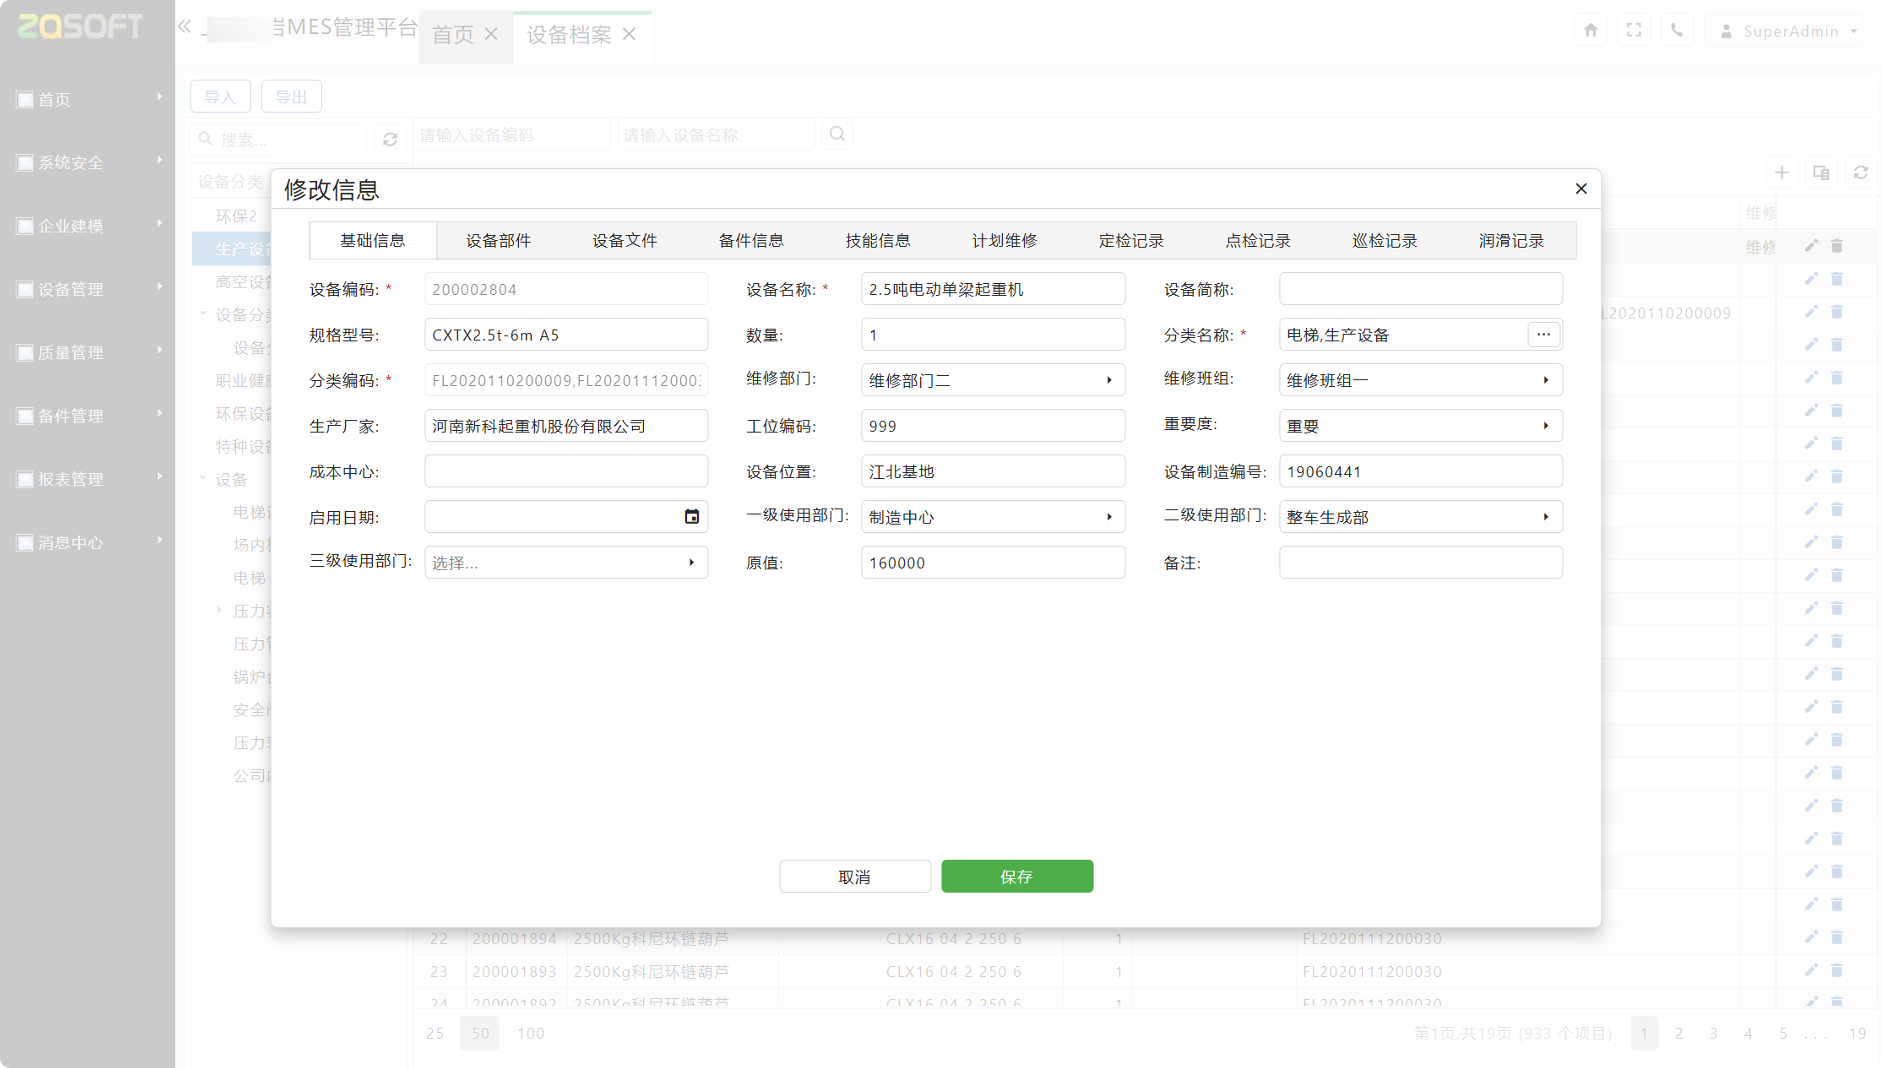Image resolution: width=1882 pixels, height=1068 pixels.
Task: Click the 成本中心 input field
Action: (x=565, y=472)
